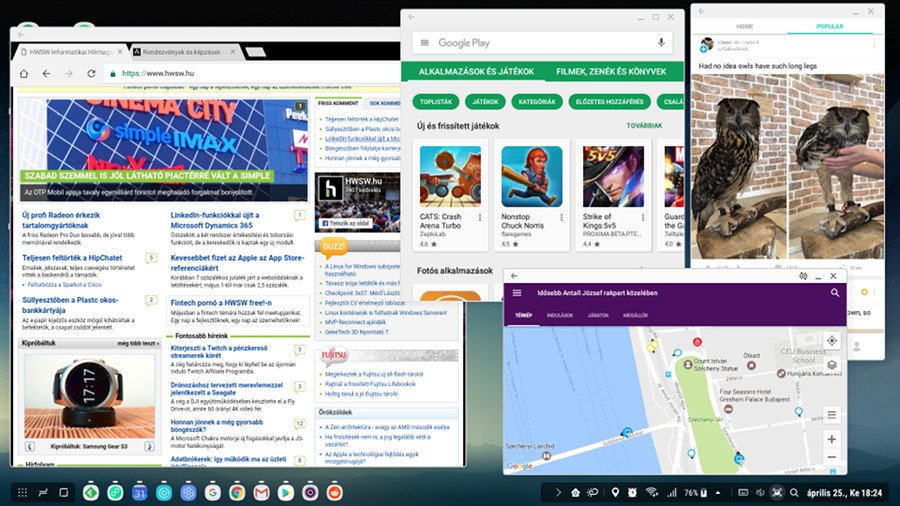Open options menu on Strike of Kings card
Screen dimensions: 900x506
pos(643,217)
